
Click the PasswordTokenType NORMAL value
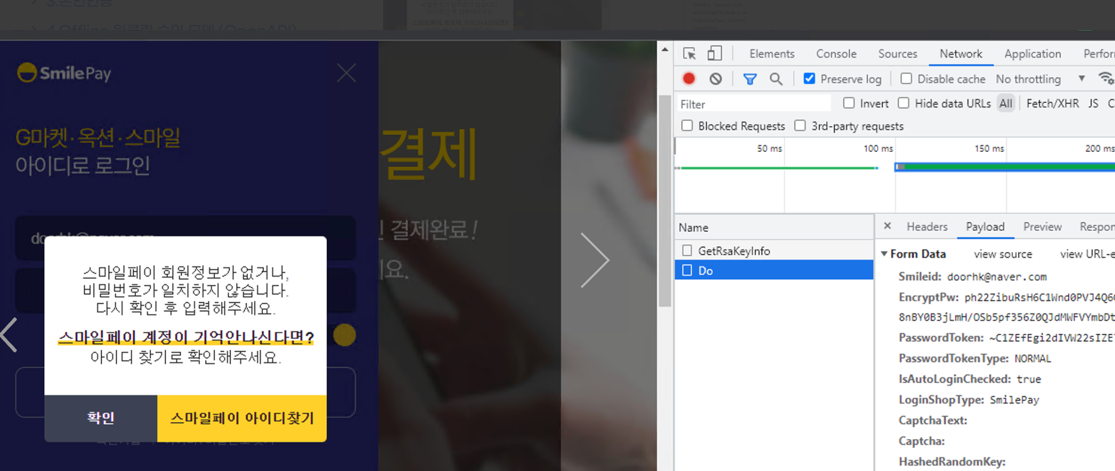(x=1033, y=358)
